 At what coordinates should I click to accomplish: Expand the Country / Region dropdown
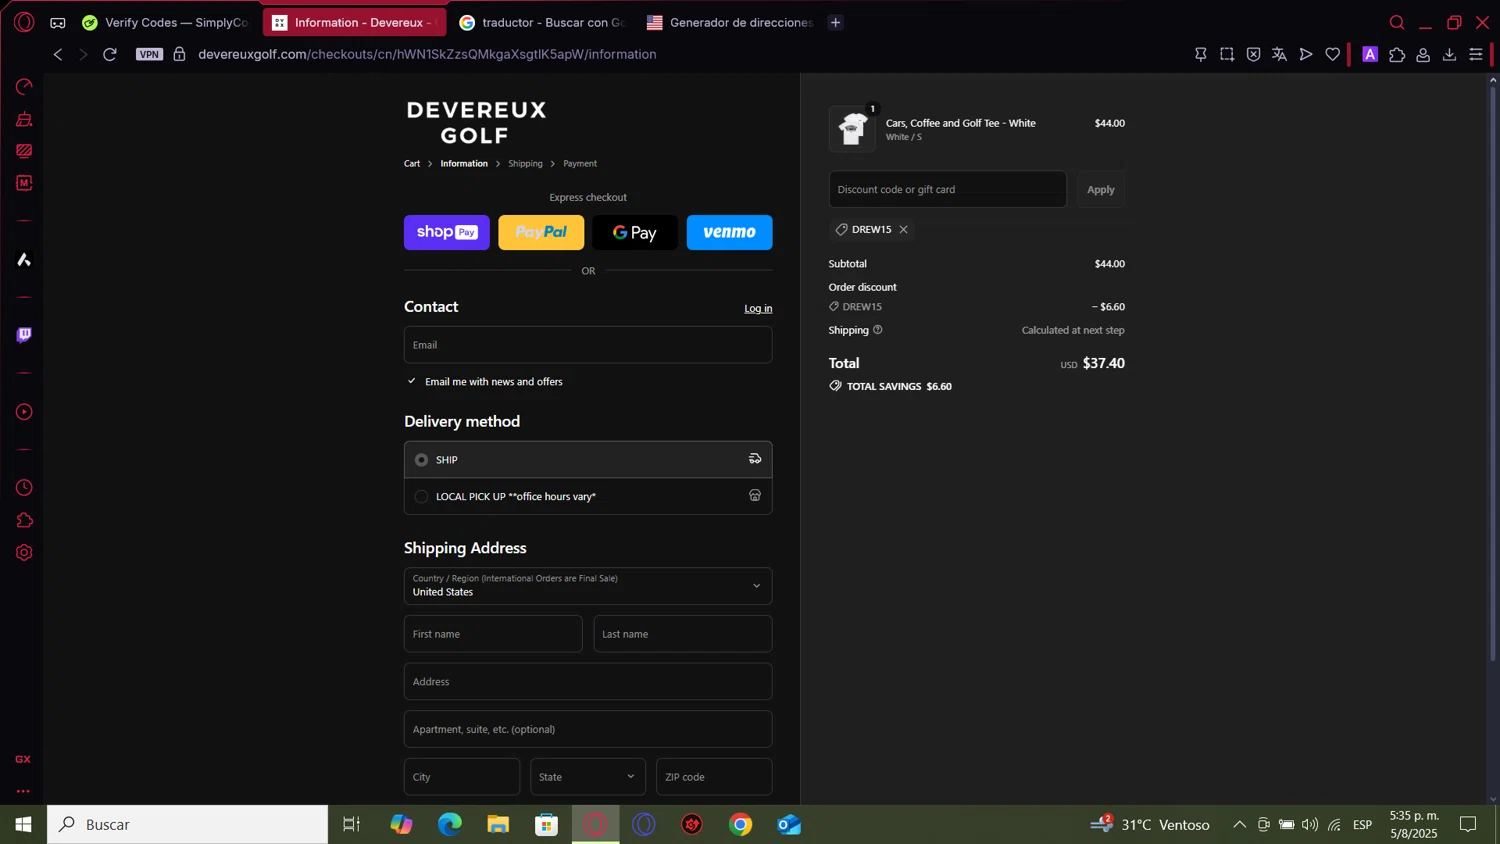(x=588, y=586)
